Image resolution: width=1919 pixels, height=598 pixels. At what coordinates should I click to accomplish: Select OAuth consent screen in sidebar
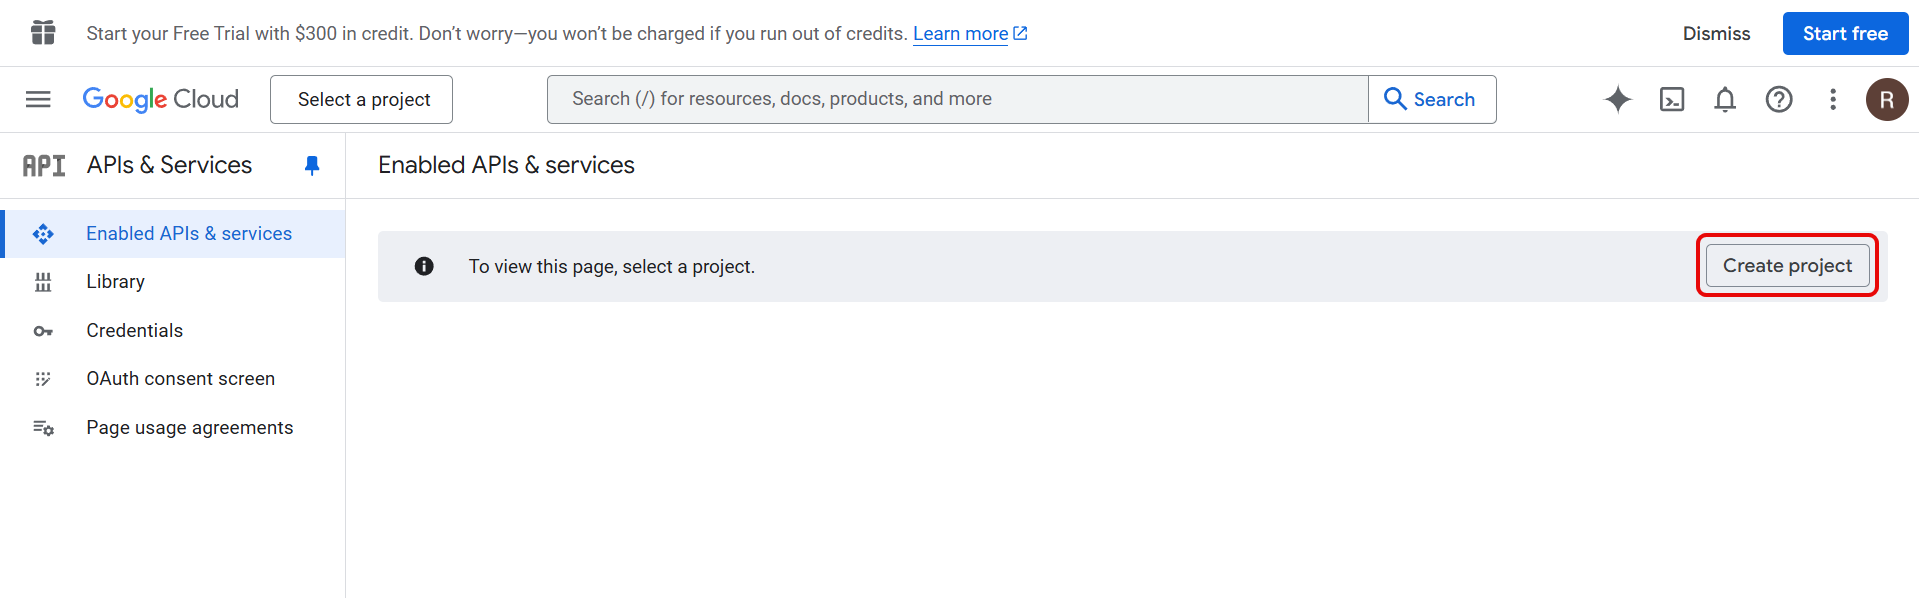(x=180, y=378)
